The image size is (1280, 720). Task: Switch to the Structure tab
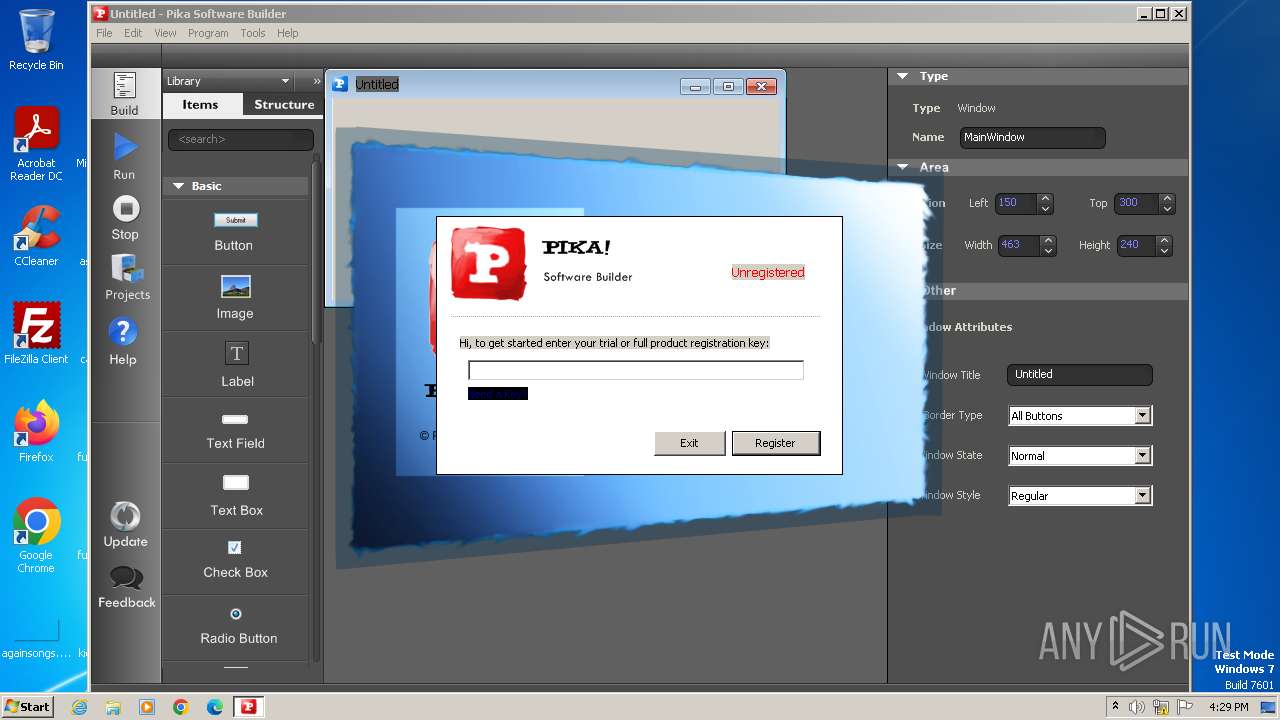pyautogui.click(x=284, y=104)
